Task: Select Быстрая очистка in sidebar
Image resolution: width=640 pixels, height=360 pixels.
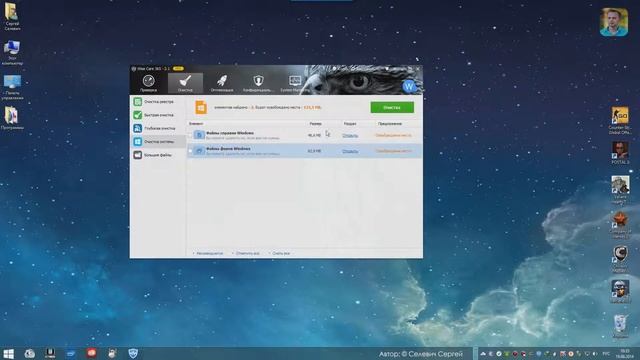Action: 158,115
